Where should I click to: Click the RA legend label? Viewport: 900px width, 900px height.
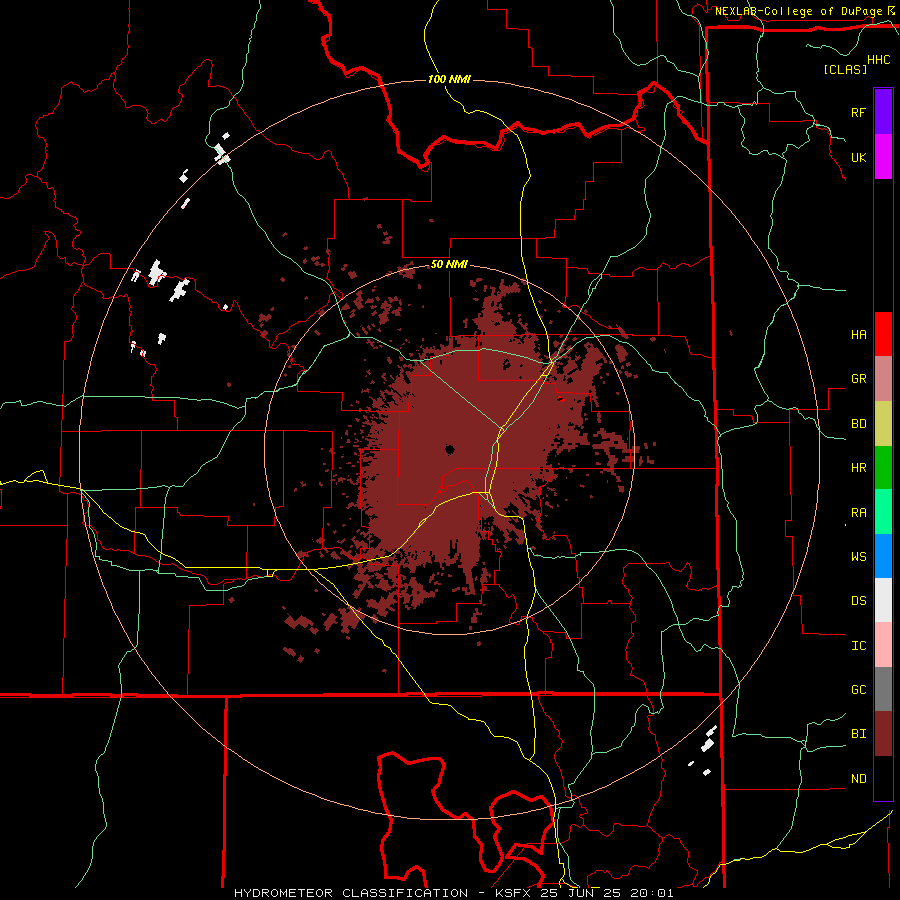(x=859, y=513)
